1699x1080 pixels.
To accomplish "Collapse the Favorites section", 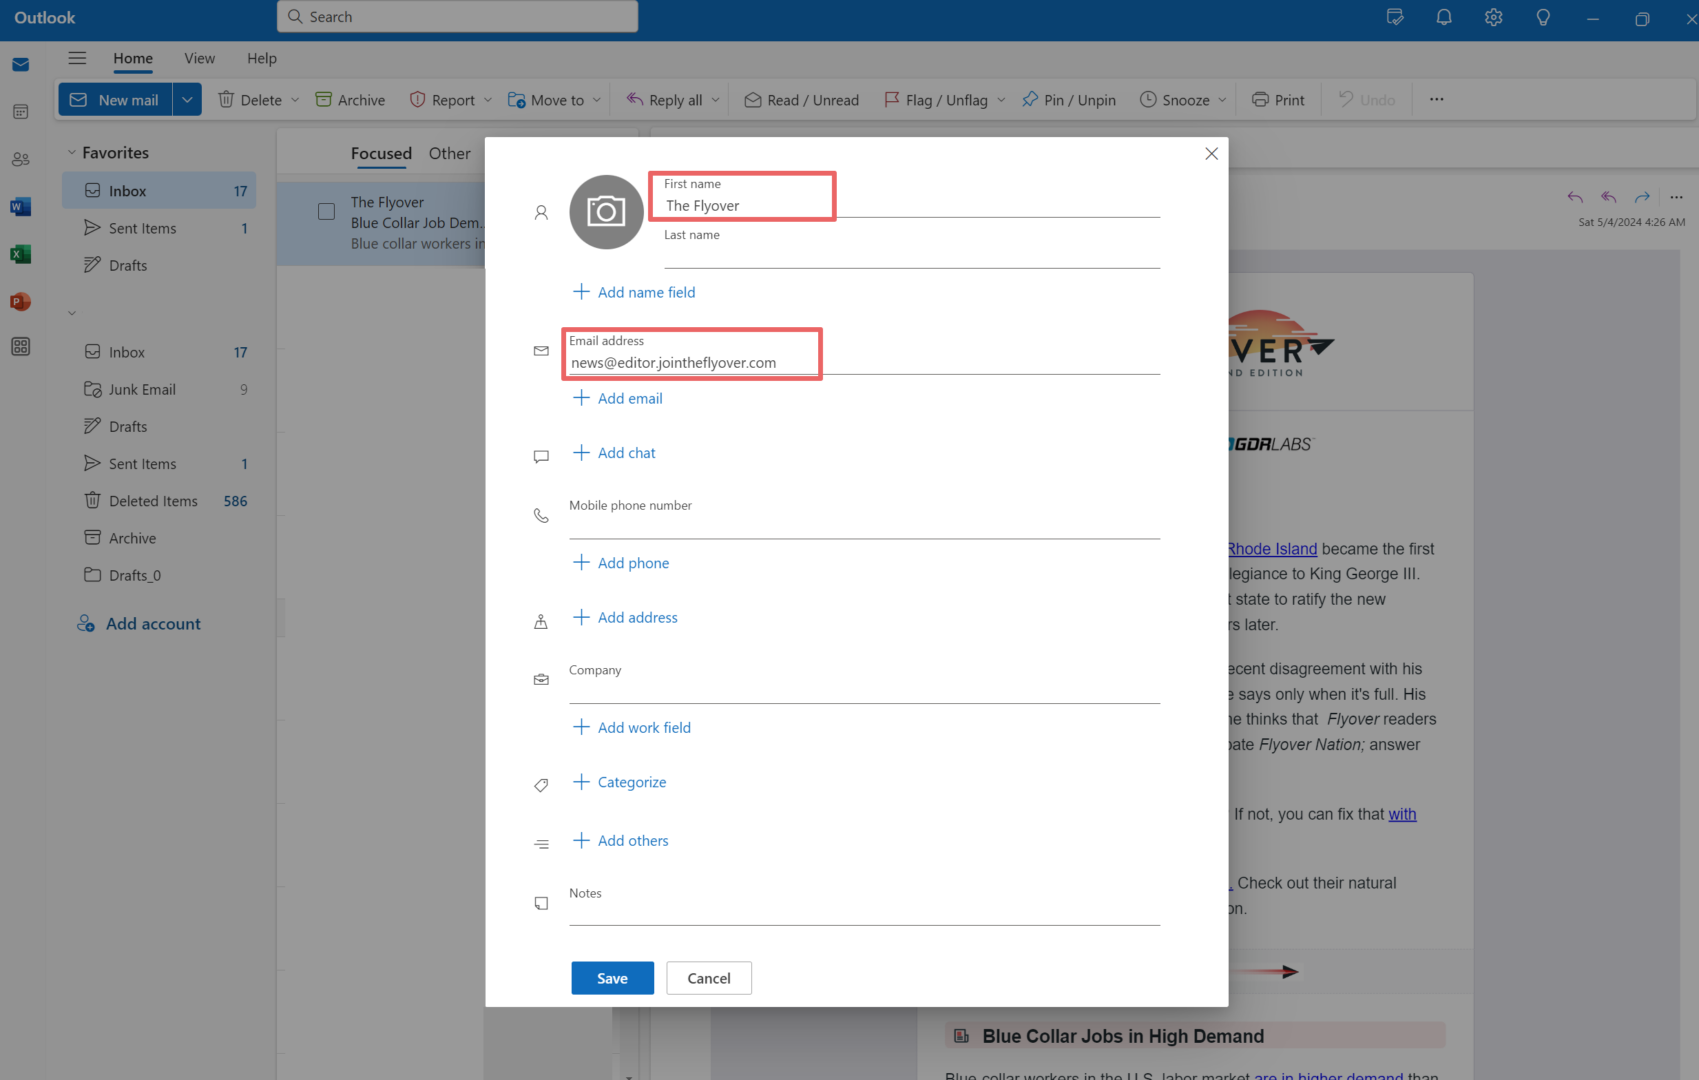I will [x=71, y=153].
